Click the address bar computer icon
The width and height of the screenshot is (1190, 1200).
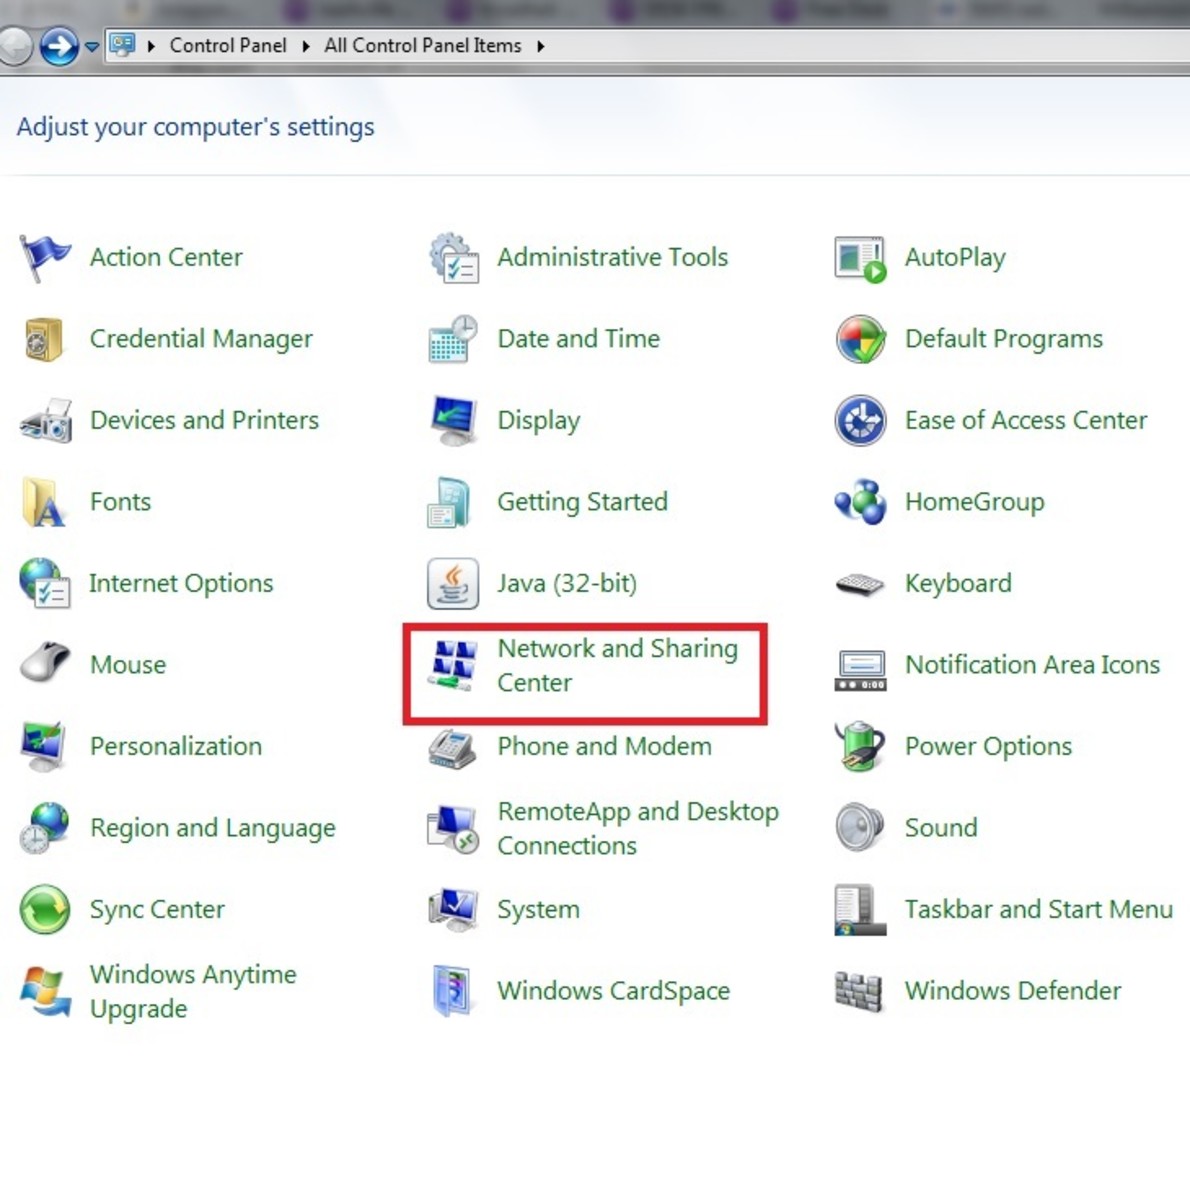(x=123, y=45)
